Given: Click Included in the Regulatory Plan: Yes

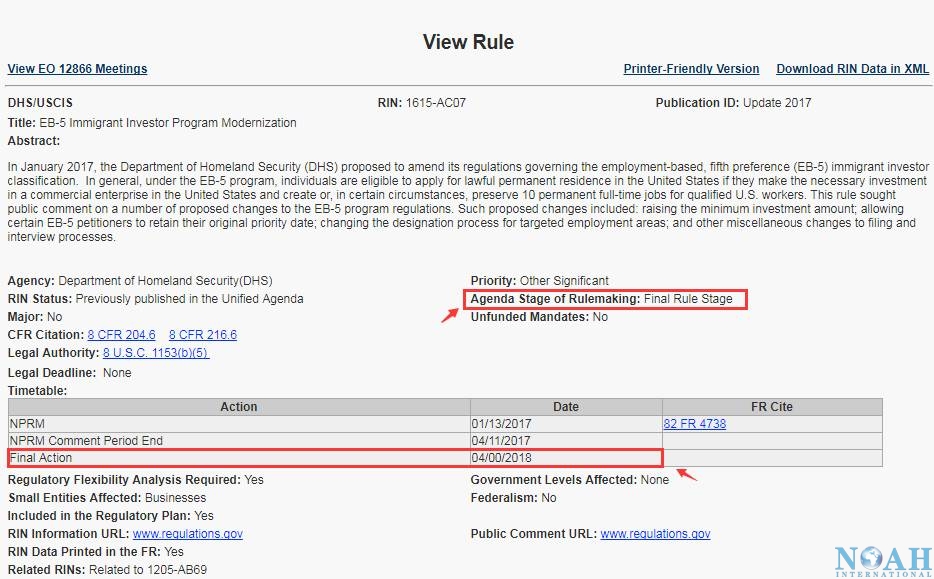Looking at the screenshot, I should (111, 516).
